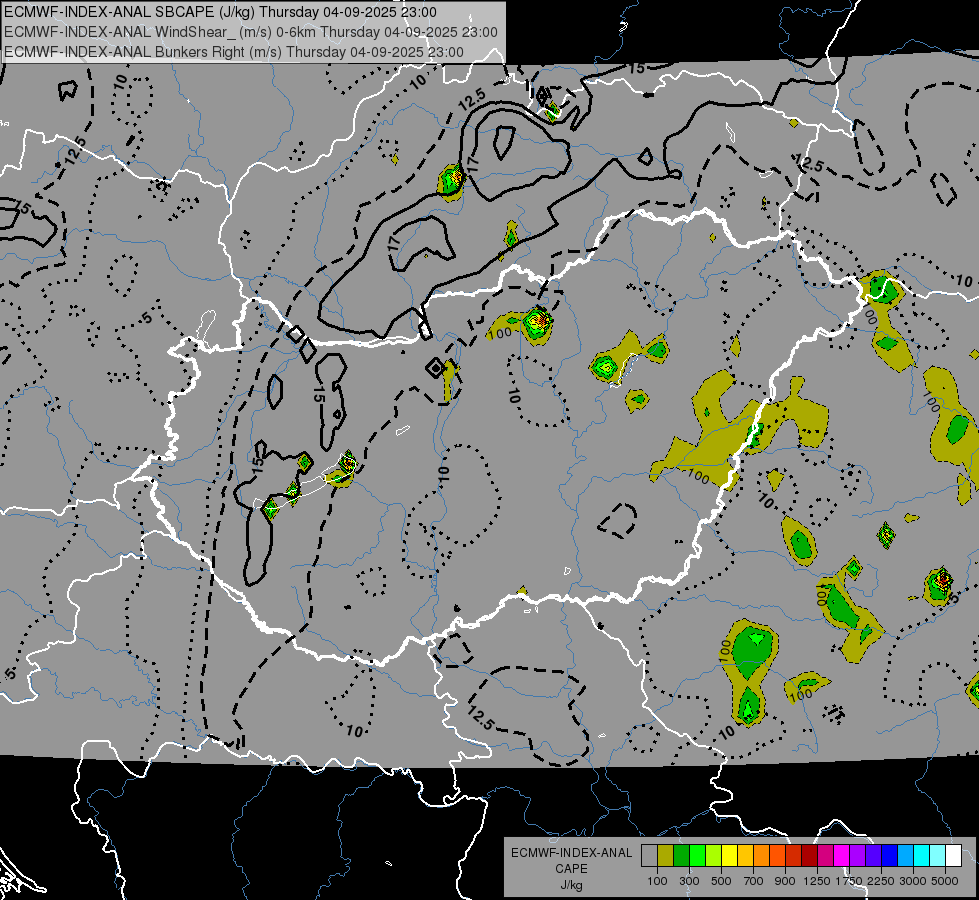Select the white legend swatch

click(953, 856)
